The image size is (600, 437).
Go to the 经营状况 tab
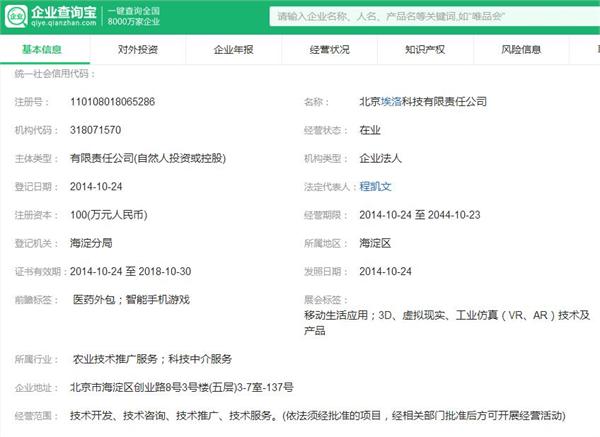pyautogui.click(x=329, y=49)
